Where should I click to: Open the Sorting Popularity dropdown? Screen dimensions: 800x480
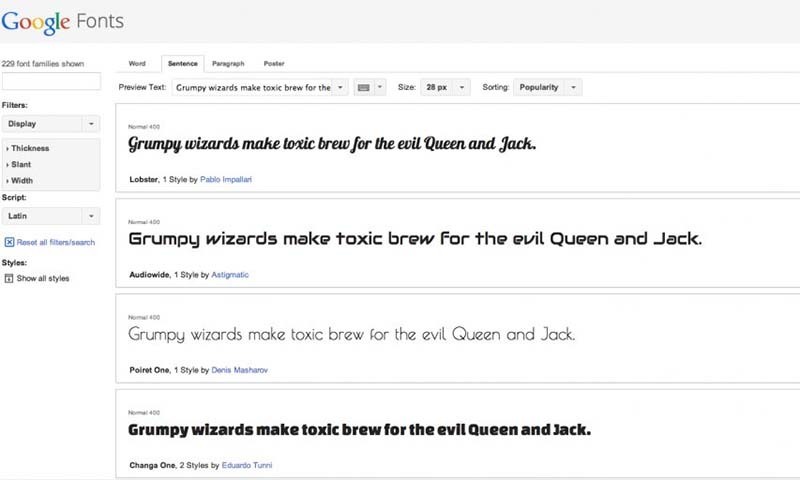(x=547, y=87)
